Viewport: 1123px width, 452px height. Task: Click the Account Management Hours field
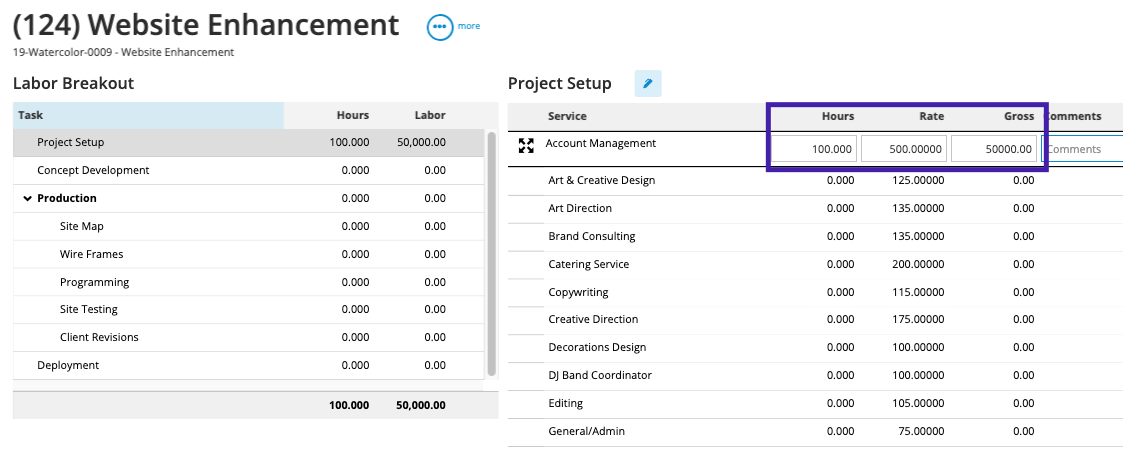814,149
